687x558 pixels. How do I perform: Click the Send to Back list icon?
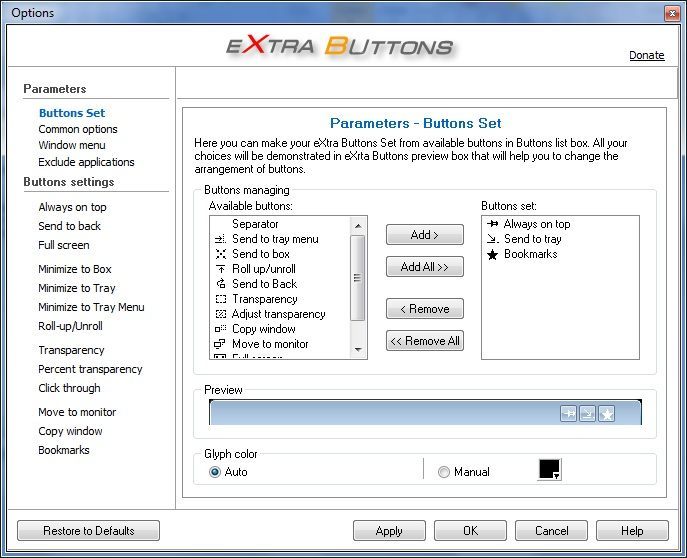point(221,284)
